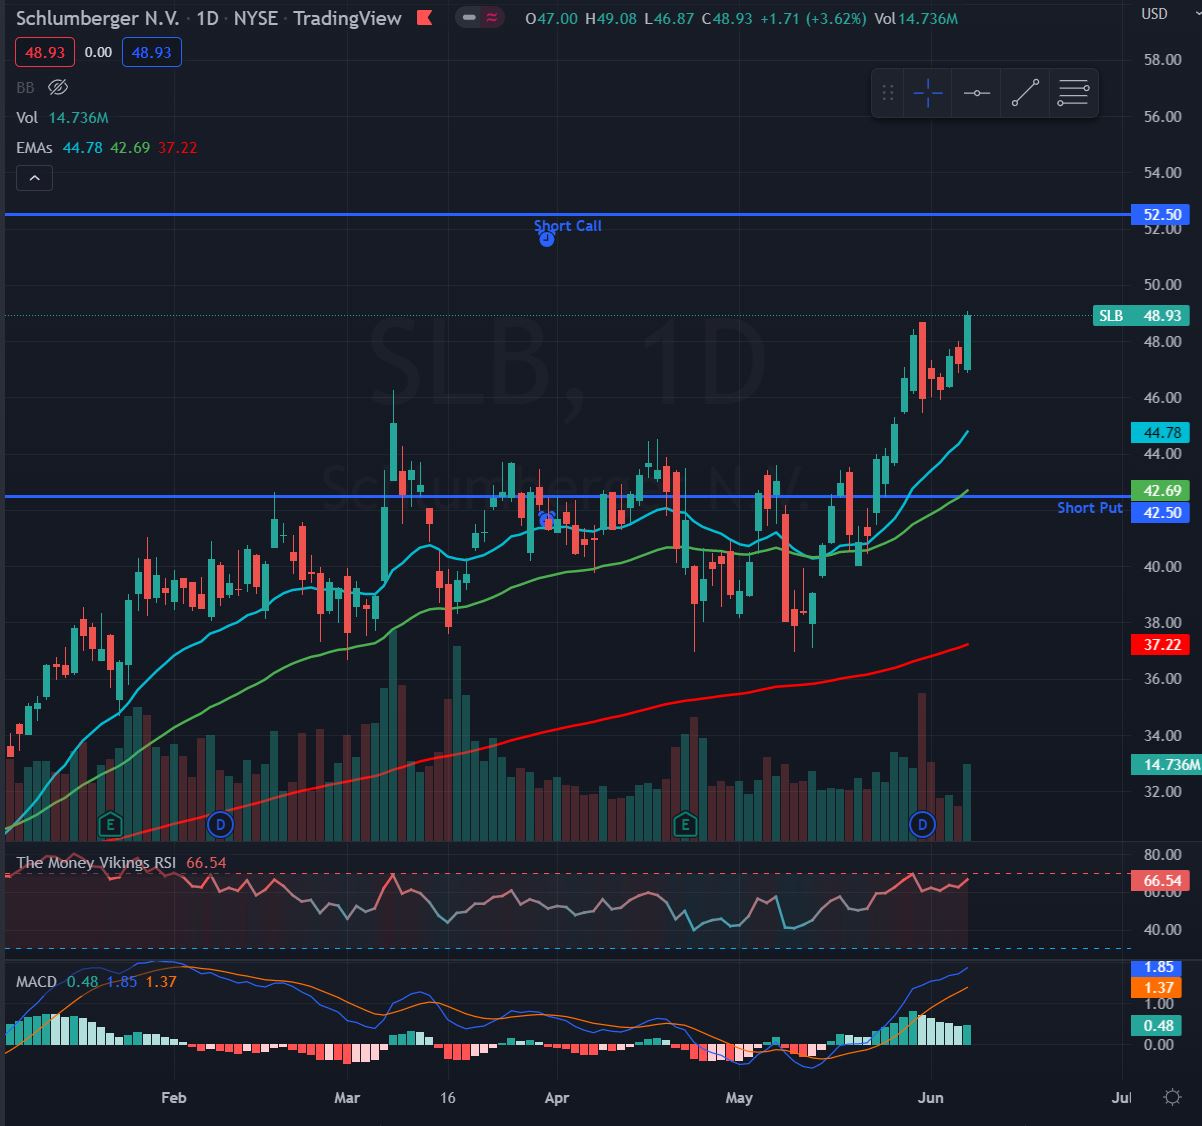The width and height of the screenshot is (1202, 1126).
Task: Open the January earnings E marker
Action: 112,824
